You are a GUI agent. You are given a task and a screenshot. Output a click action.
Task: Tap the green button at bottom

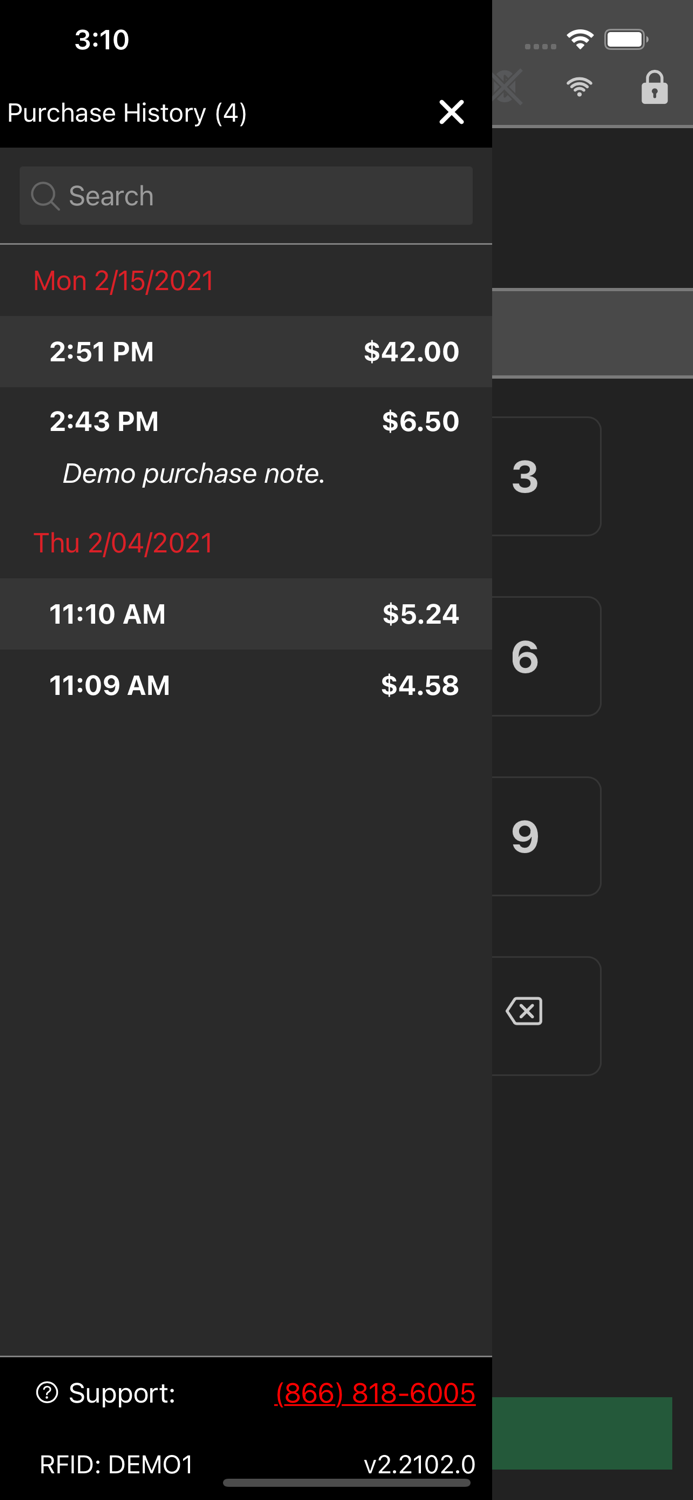pyautogui.click(x=582, y=1433)
